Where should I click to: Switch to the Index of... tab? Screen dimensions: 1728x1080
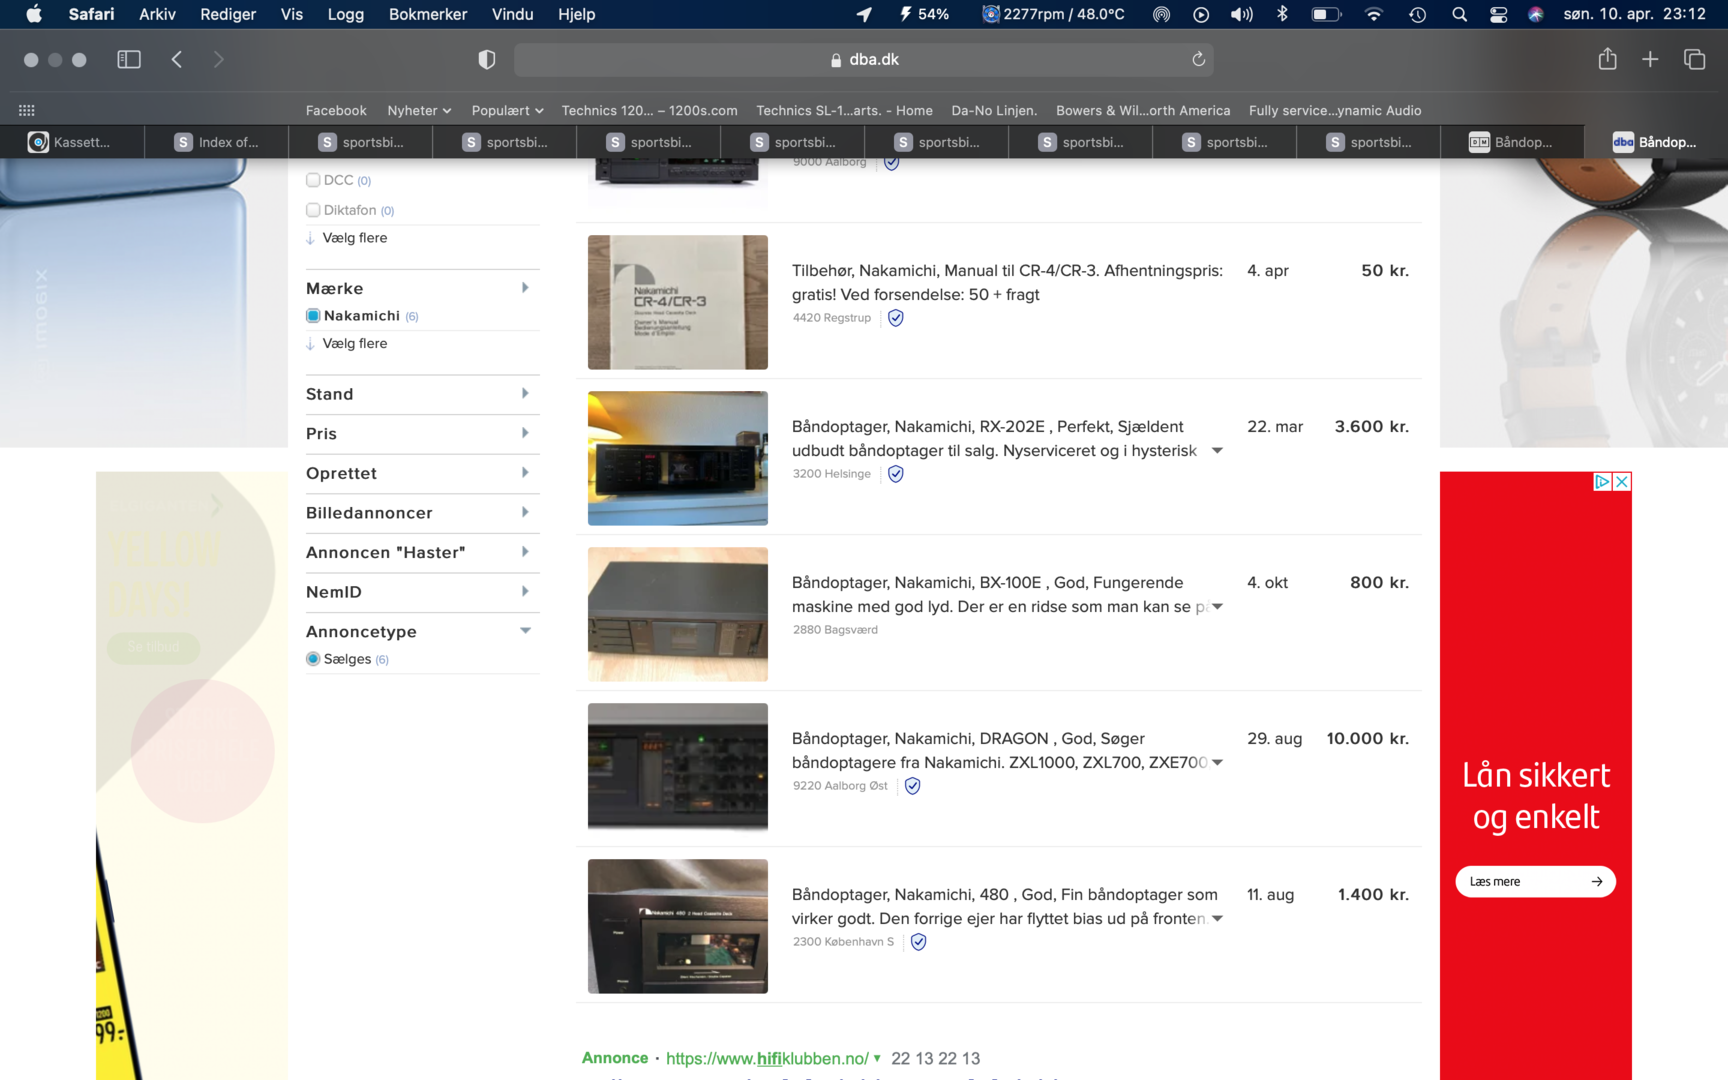pos(216,142)
